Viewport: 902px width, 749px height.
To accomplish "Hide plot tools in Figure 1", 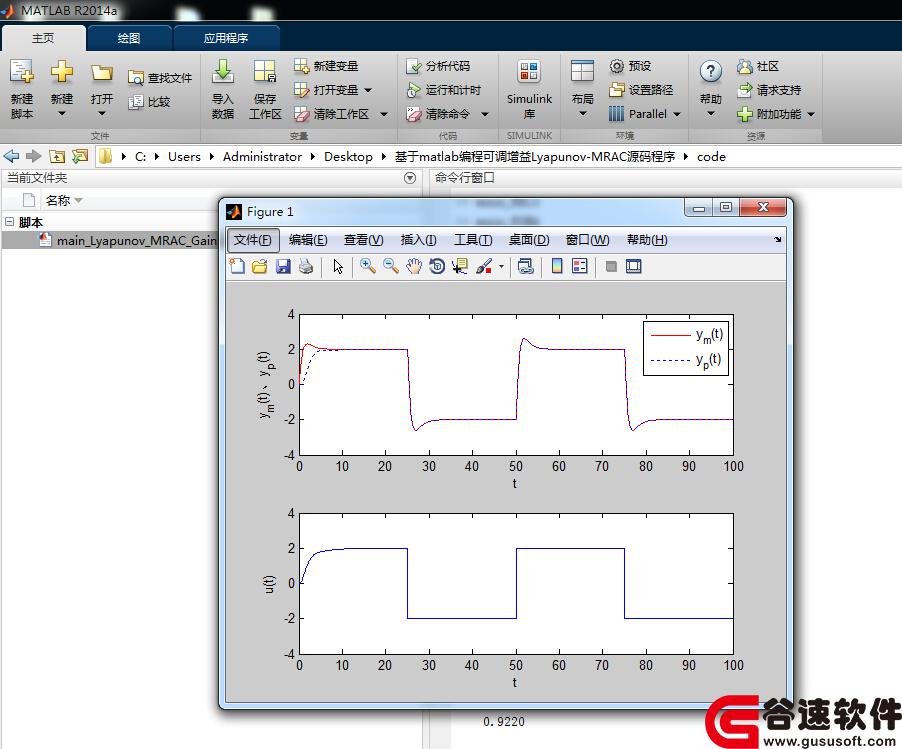I will coord(611,266).
